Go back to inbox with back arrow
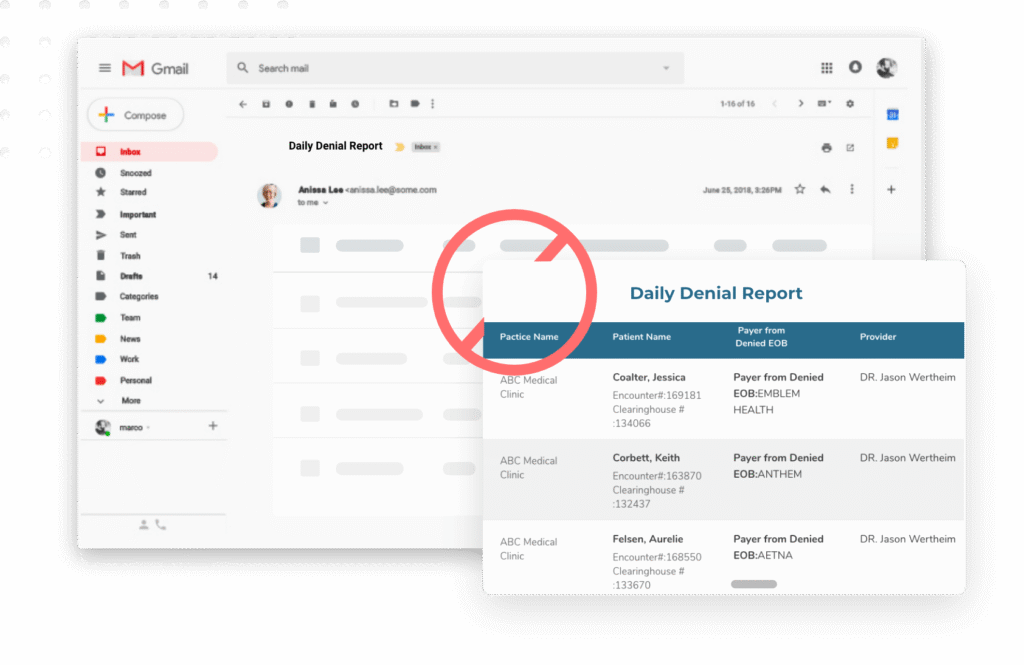1024x665 pixels. (x=243, y=104)
